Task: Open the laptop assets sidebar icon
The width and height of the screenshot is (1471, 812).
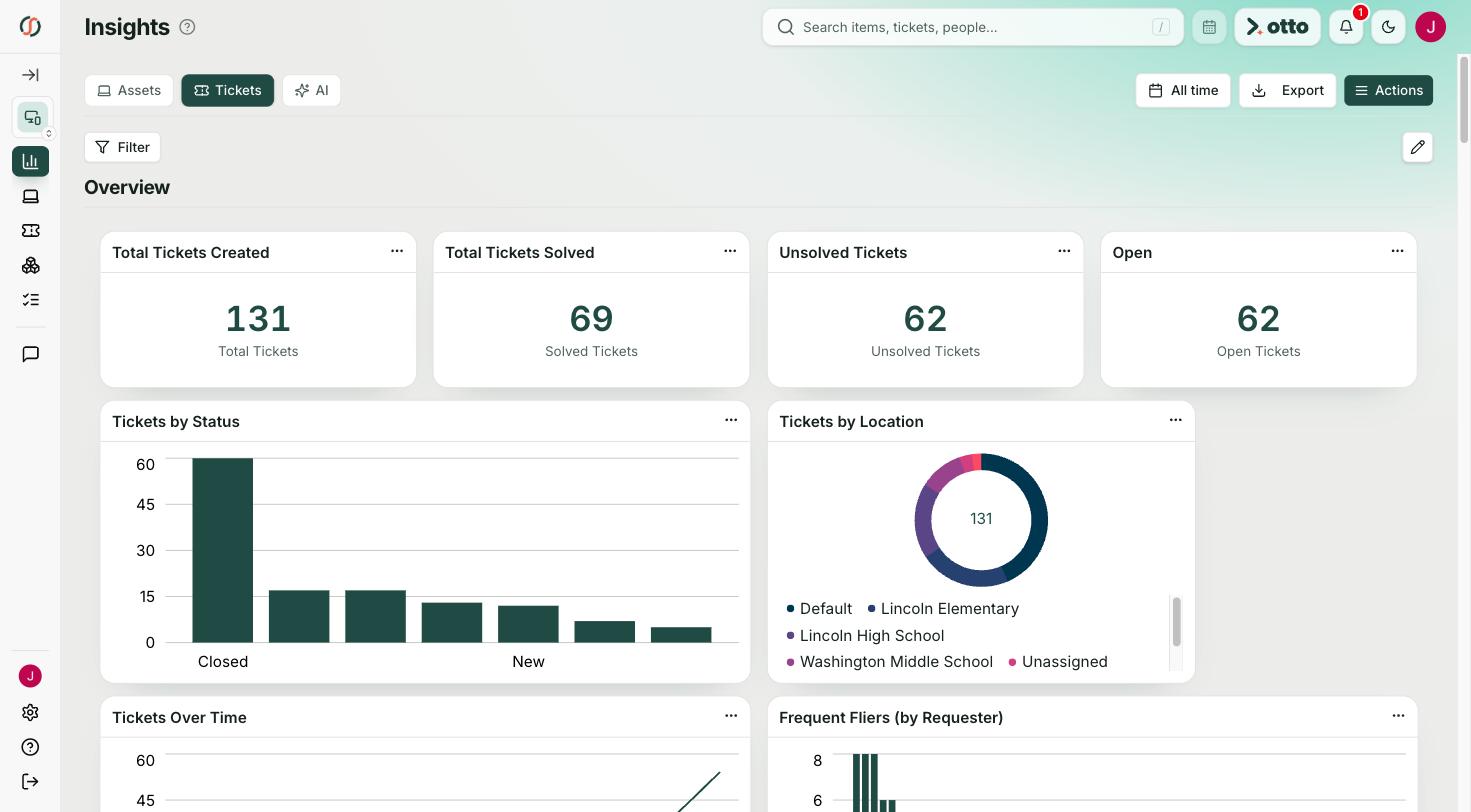Action: [30, 196]
